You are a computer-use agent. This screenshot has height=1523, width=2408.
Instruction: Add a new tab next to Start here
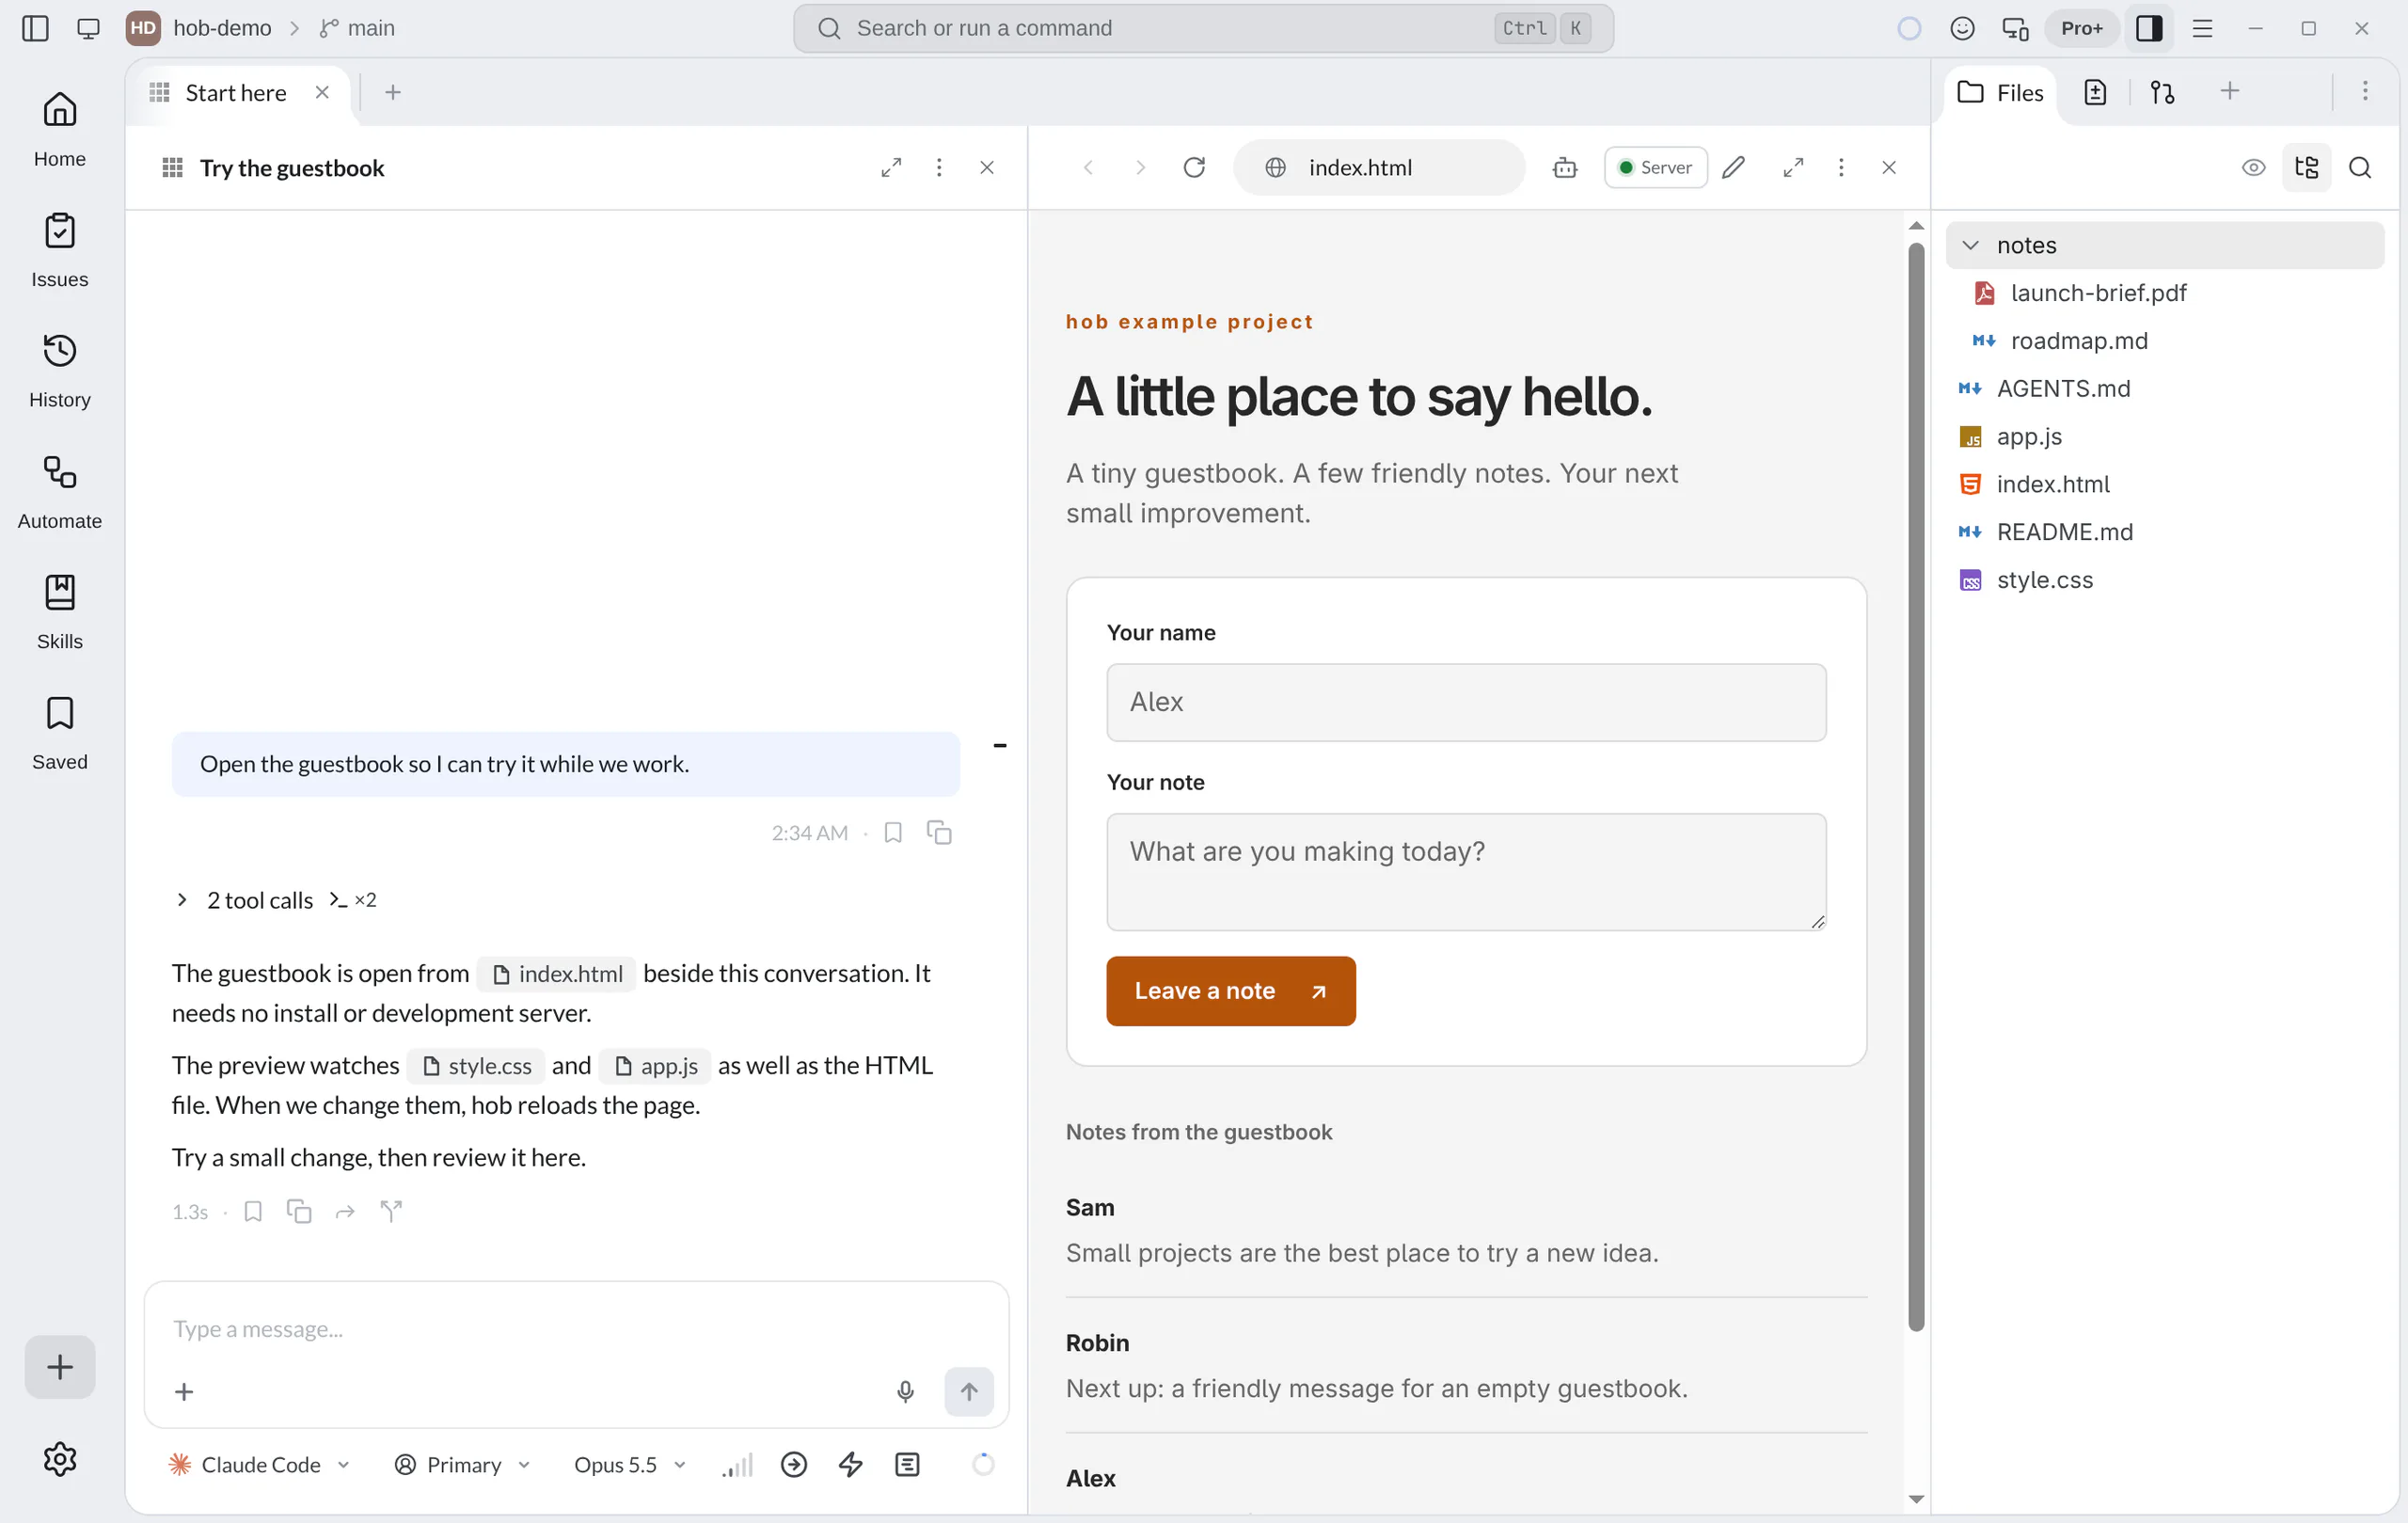tap(392, 92)
